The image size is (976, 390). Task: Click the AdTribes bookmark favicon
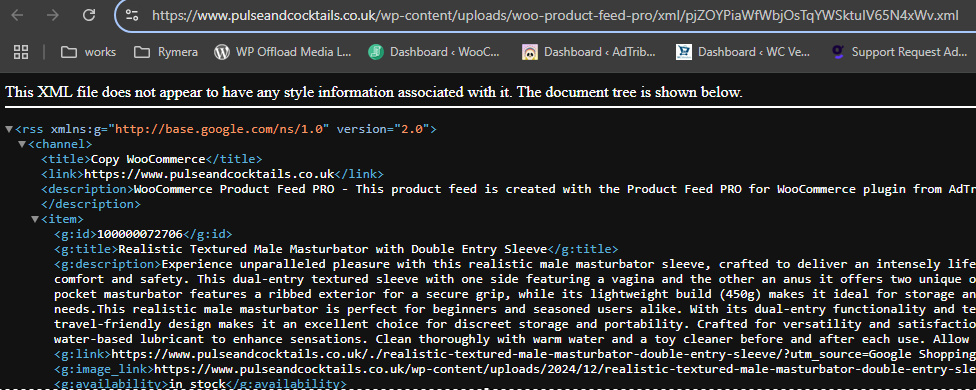530,52
